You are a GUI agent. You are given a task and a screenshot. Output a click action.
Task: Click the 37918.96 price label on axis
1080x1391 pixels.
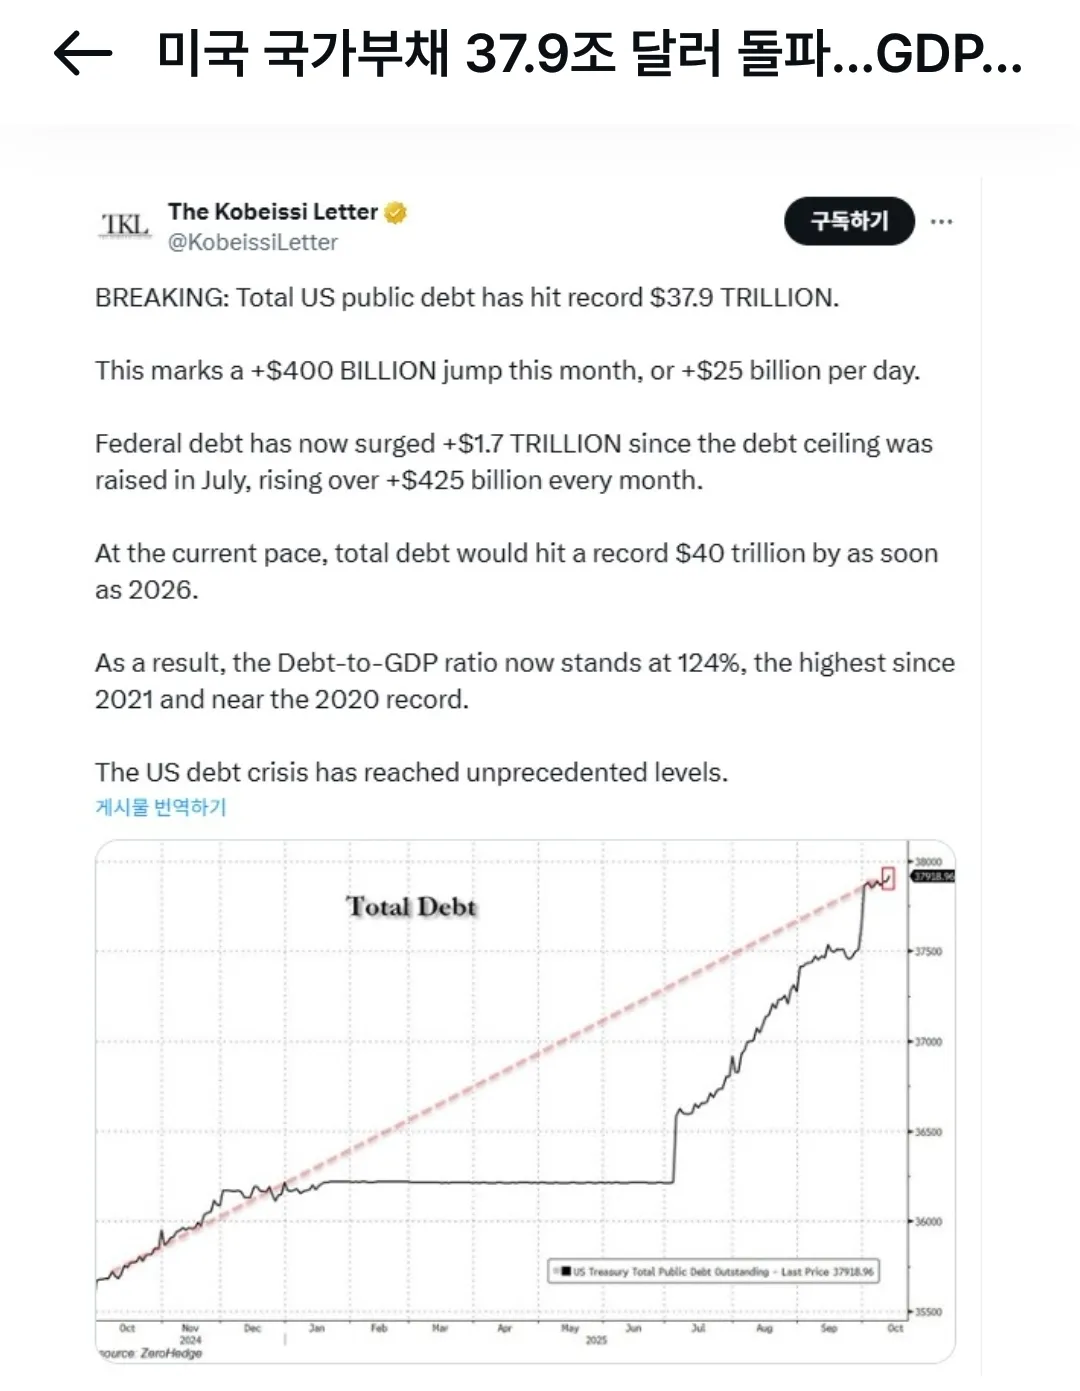(x=933, y=876)
